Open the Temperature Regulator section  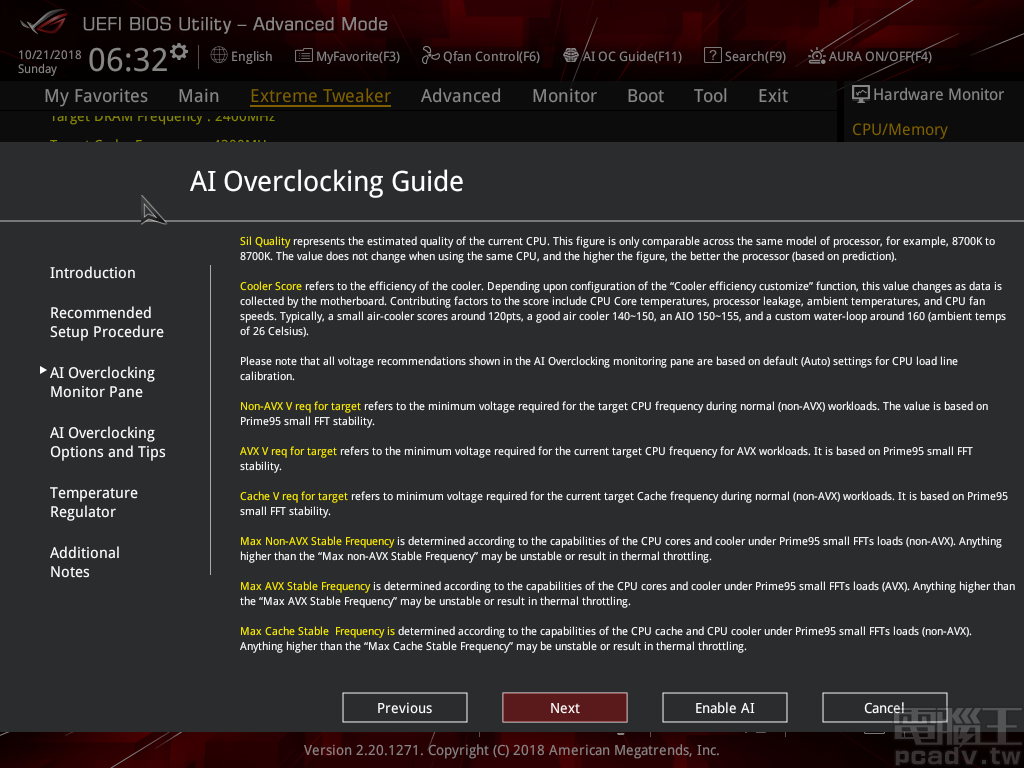(94, 502)
